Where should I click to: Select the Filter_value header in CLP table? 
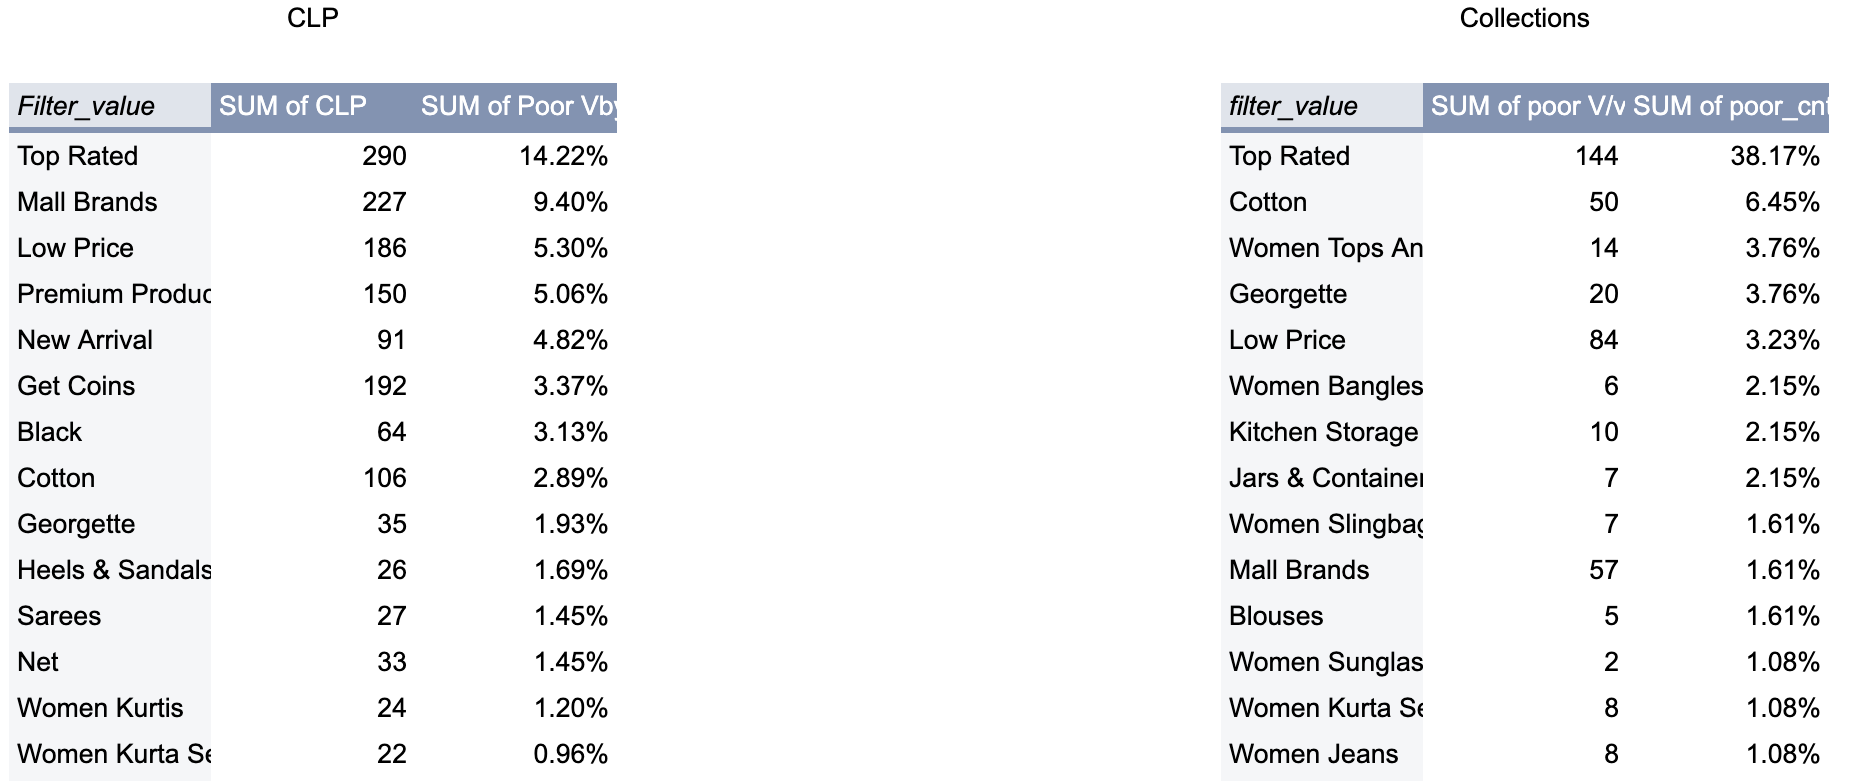pos(86,106)
